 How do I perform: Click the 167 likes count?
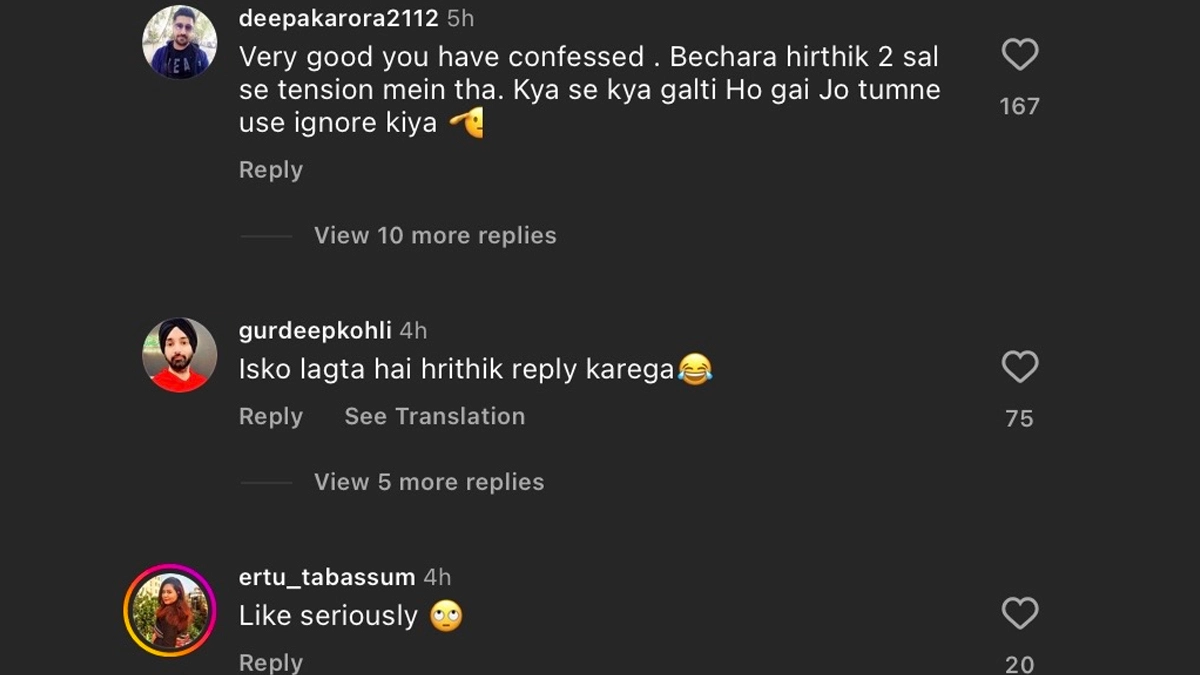click(1019, 106)
